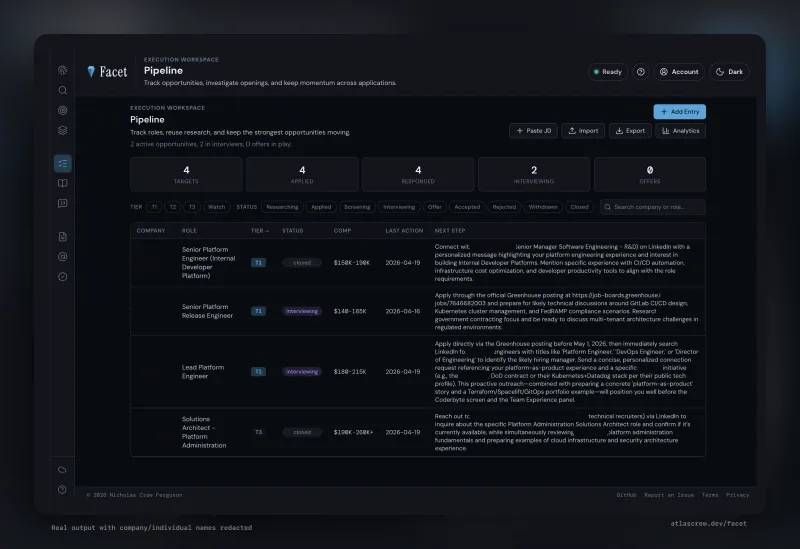Open the open-book icon in the sidebar
The height and width of the screenshot is (549, 800).
point(62,183)
